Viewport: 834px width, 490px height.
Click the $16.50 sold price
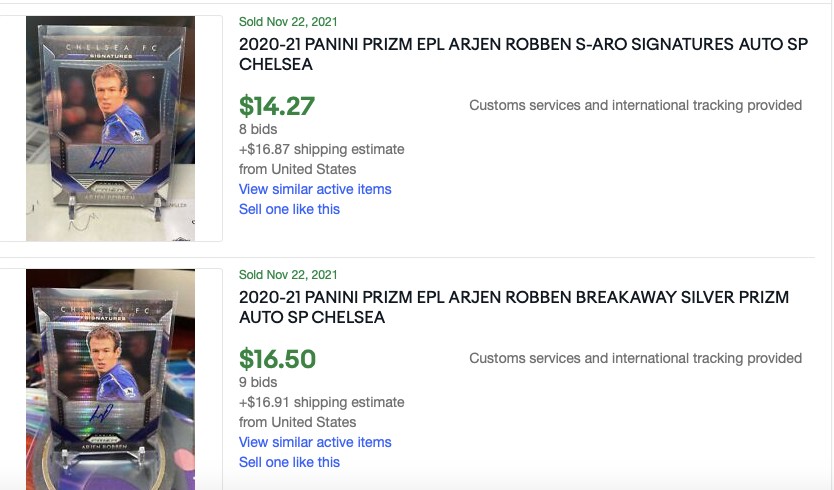coord(278,358)
